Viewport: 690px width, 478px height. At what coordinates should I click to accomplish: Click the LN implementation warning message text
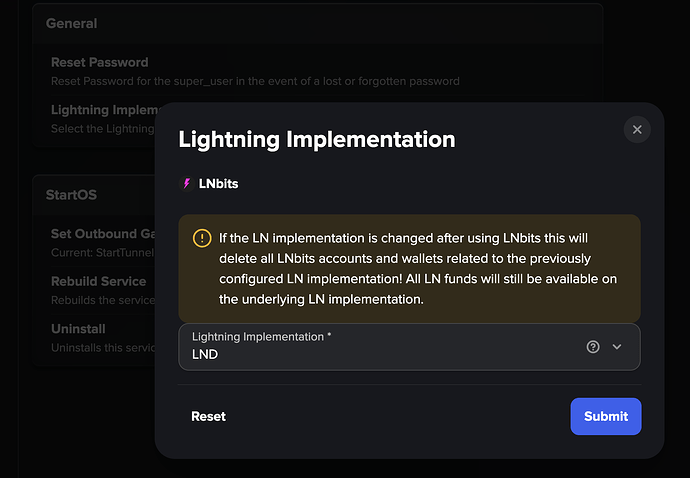click(x=418, y=268)
